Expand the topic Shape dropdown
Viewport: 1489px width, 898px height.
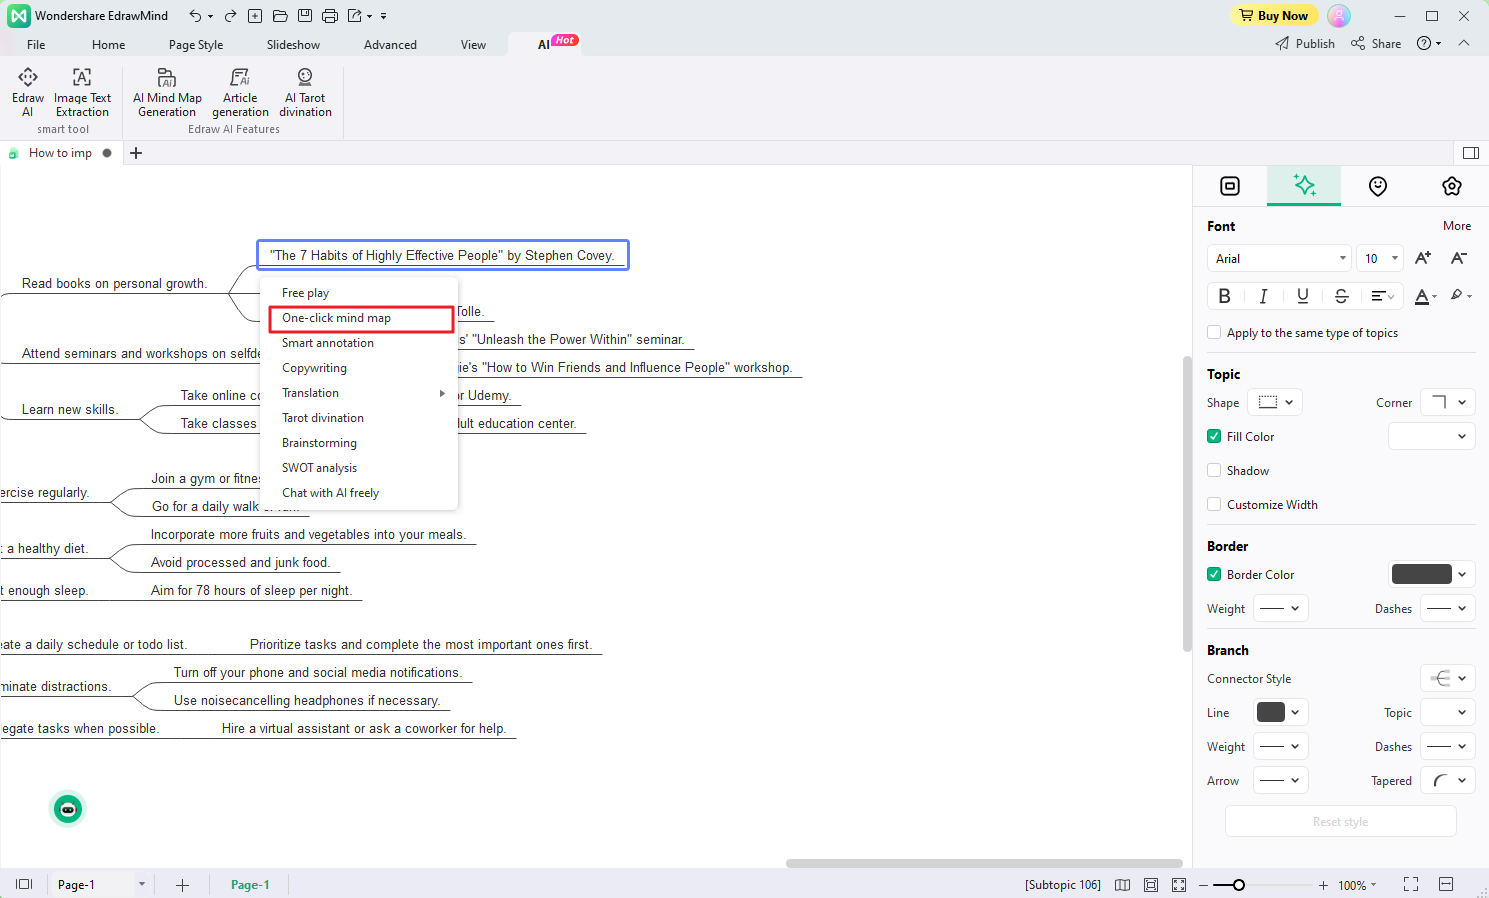[x=1275, y=402]
